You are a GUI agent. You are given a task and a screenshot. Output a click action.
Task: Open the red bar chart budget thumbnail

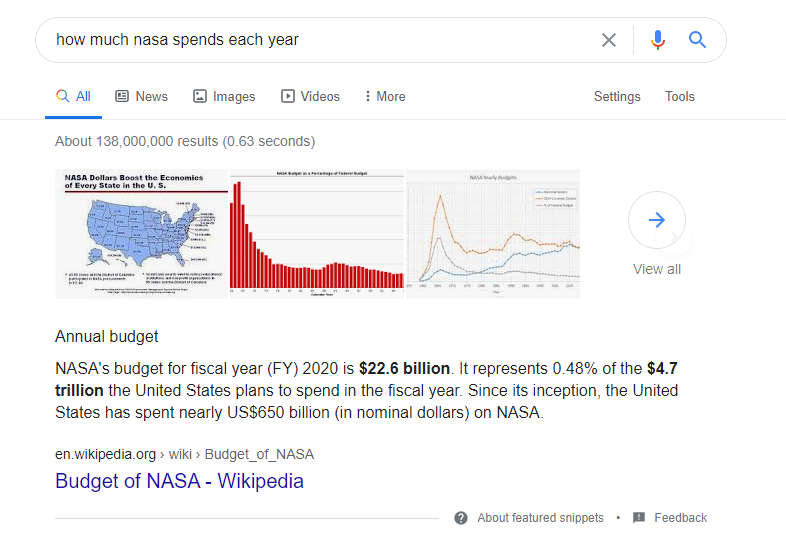coord(317,234)
